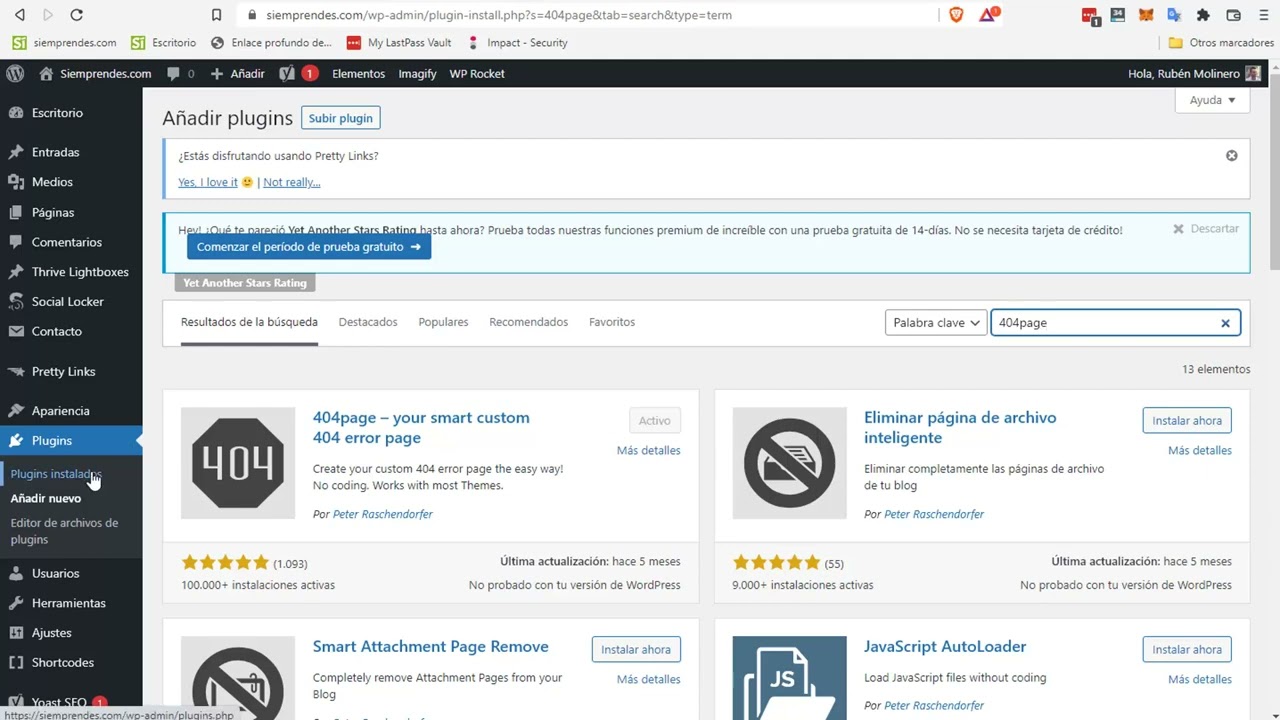Open the browser extensions puzzle icon
Image resolution: width=1280 pixels, height=720 pixels.
pyautogui.click(x=1203, y=15)
